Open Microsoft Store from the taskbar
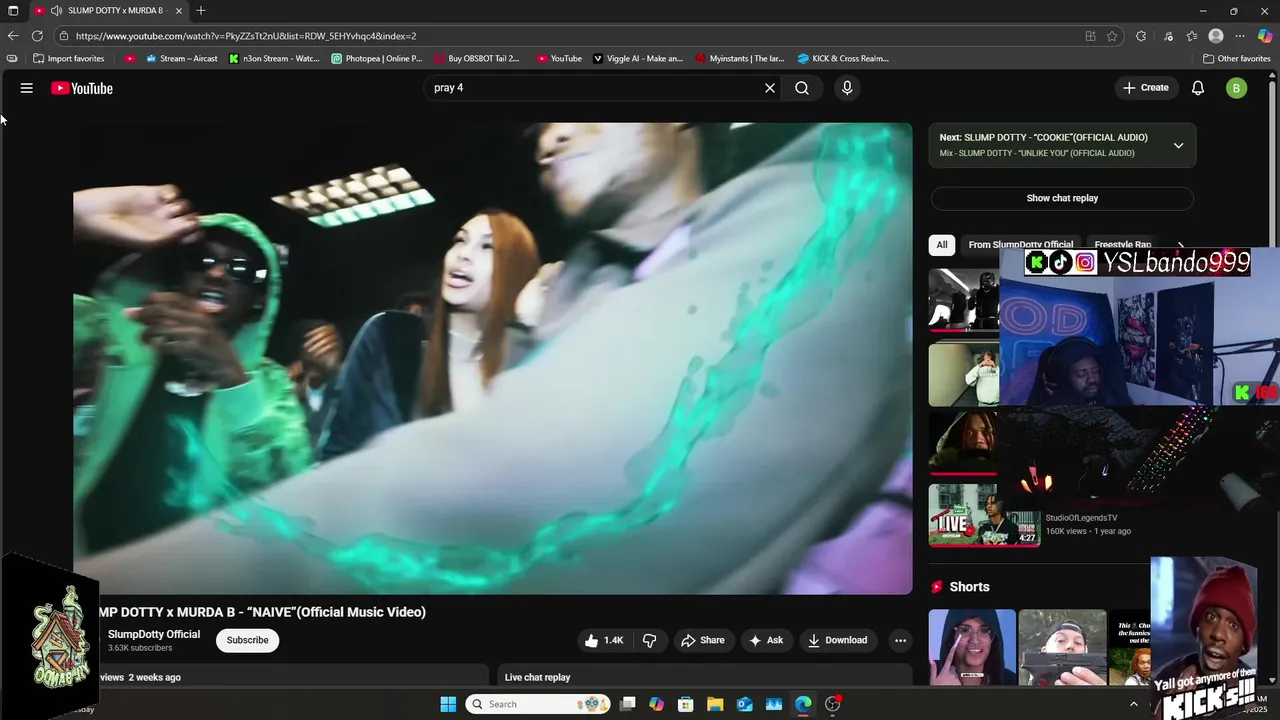 (x=686, y=704)
